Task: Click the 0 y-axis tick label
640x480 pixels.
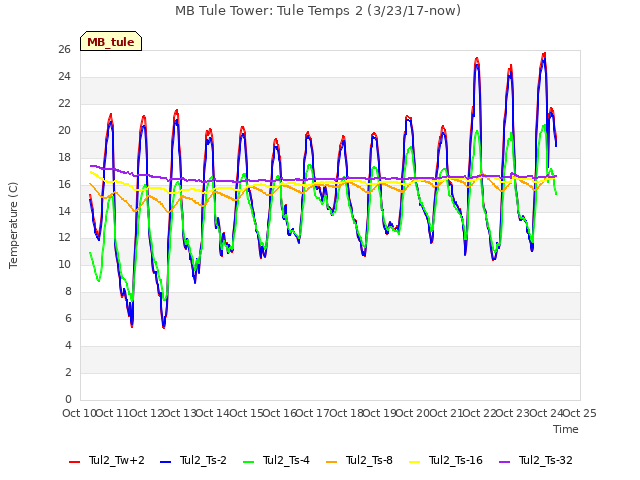Action: [x=68, y=399]
